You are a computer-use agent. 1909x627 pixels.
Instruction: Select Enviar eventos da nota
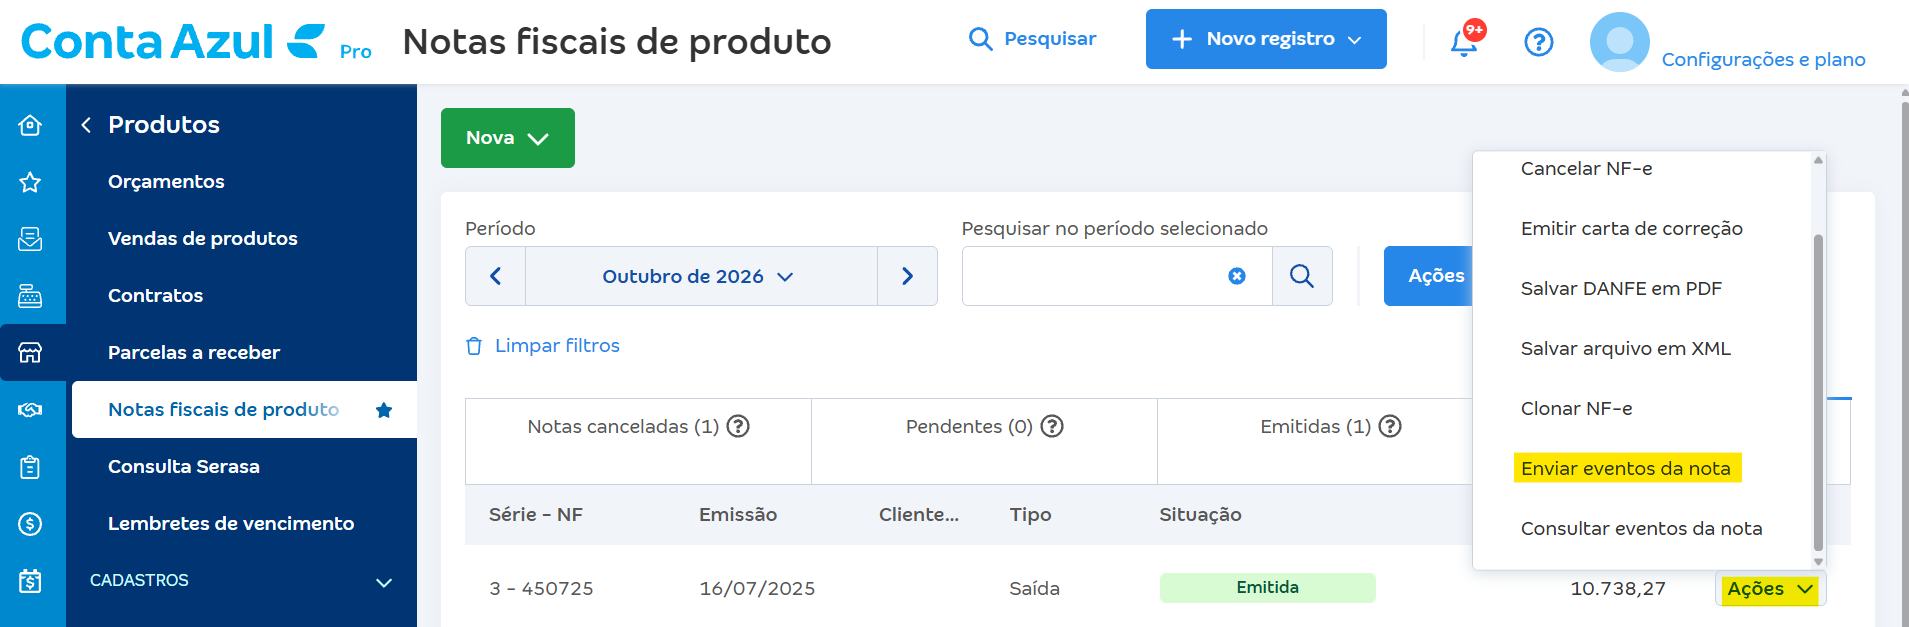[1626, 469]
